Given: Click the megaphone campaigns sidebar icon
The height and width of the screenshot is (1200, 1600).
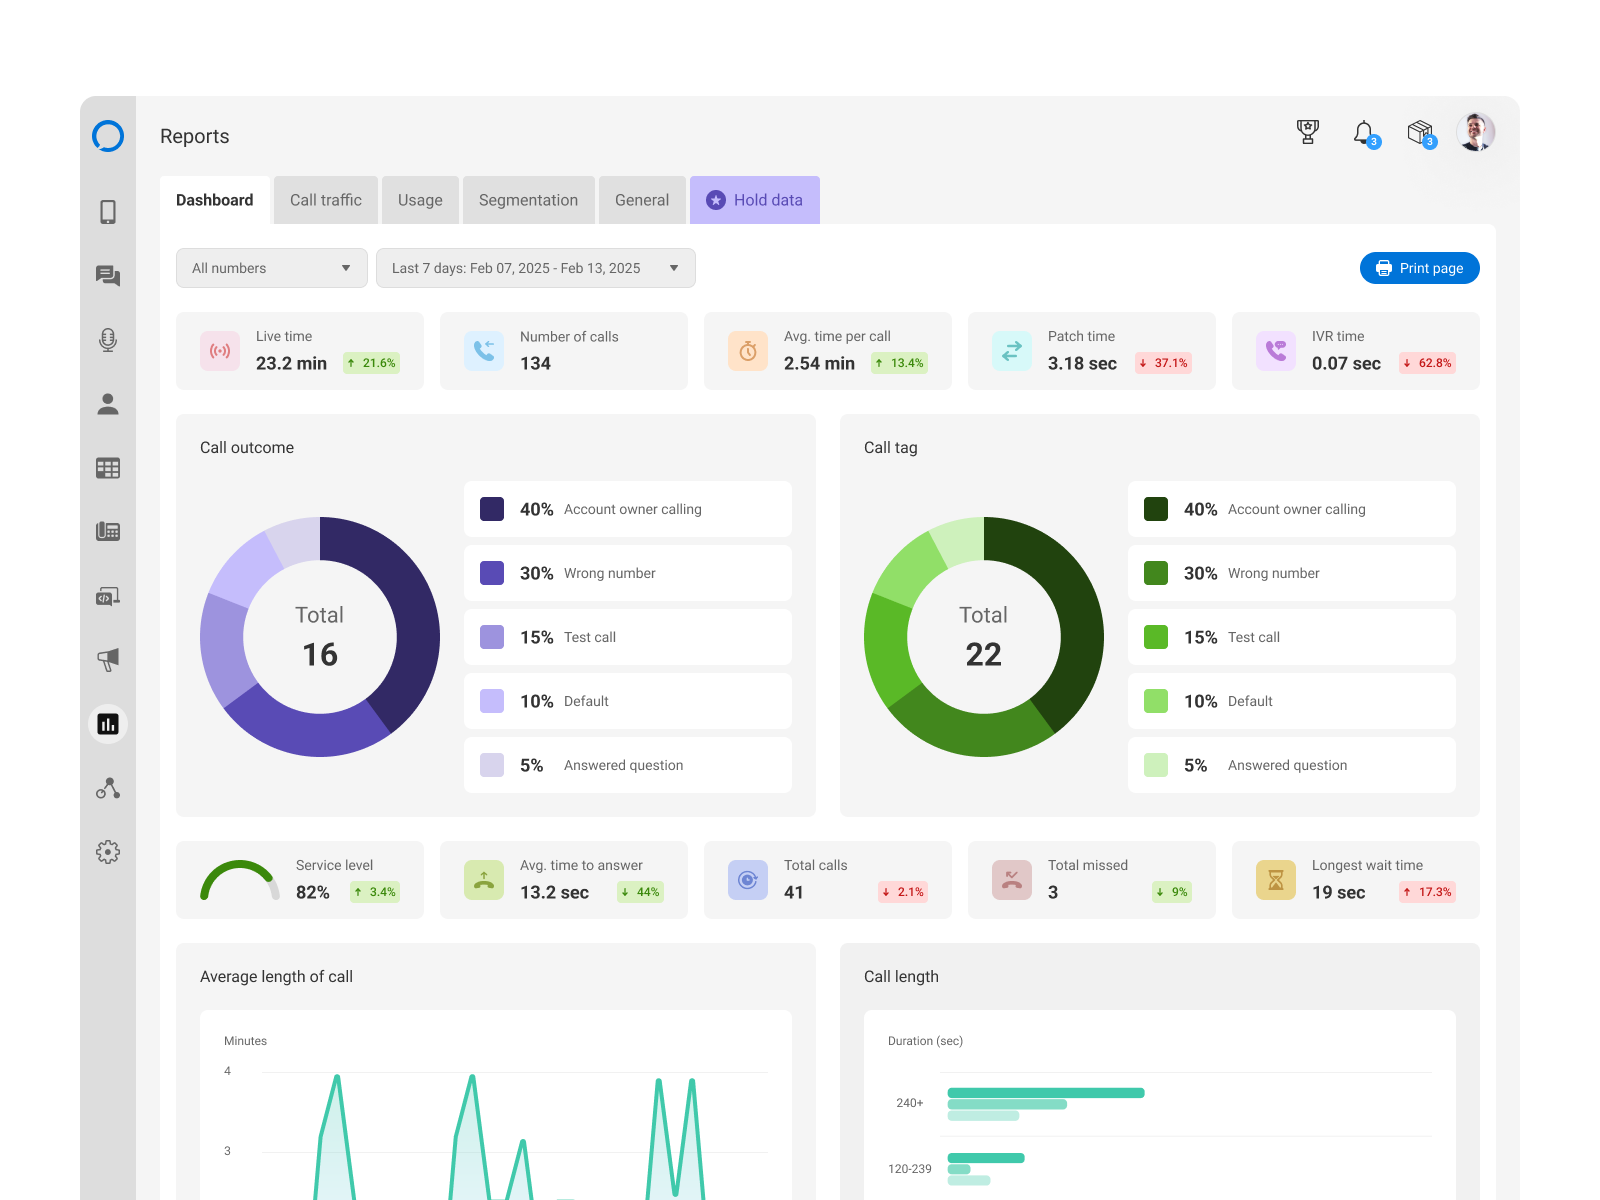Looking at the screenshot, I should pyautogui.click(x=108, y=659).
